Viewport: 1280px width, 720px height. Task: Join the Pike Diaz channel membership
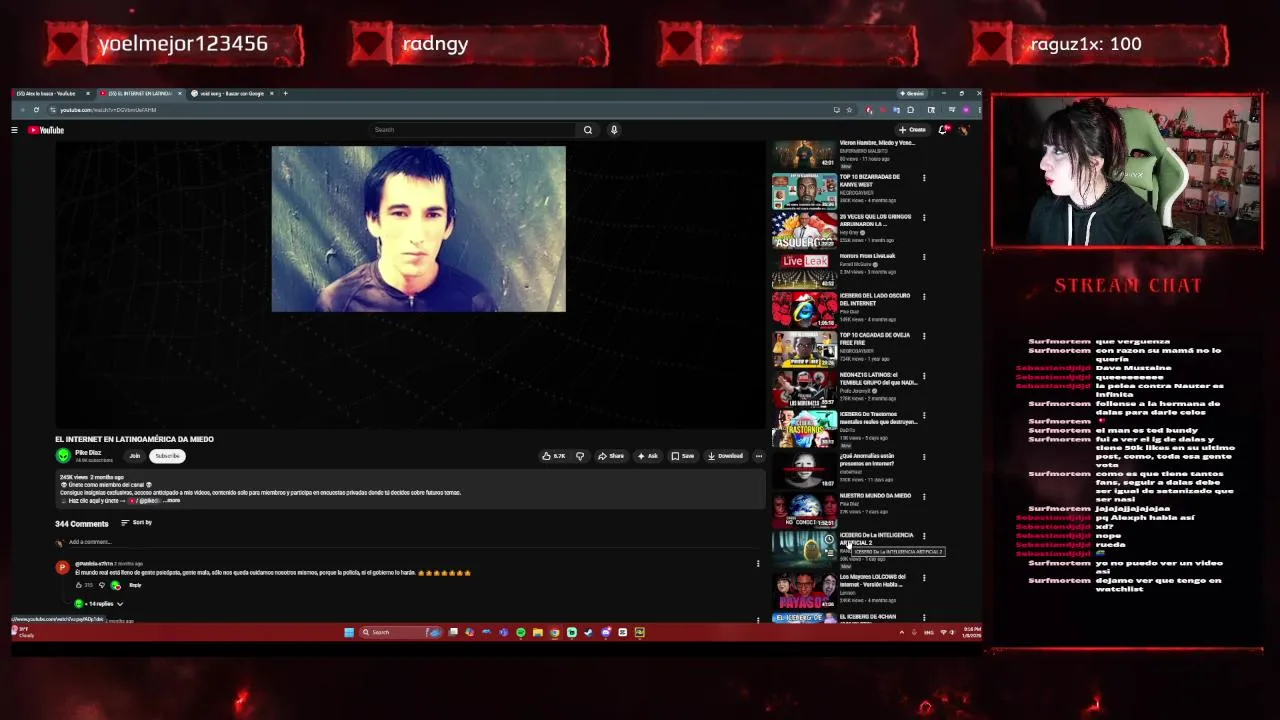point(134,456)
